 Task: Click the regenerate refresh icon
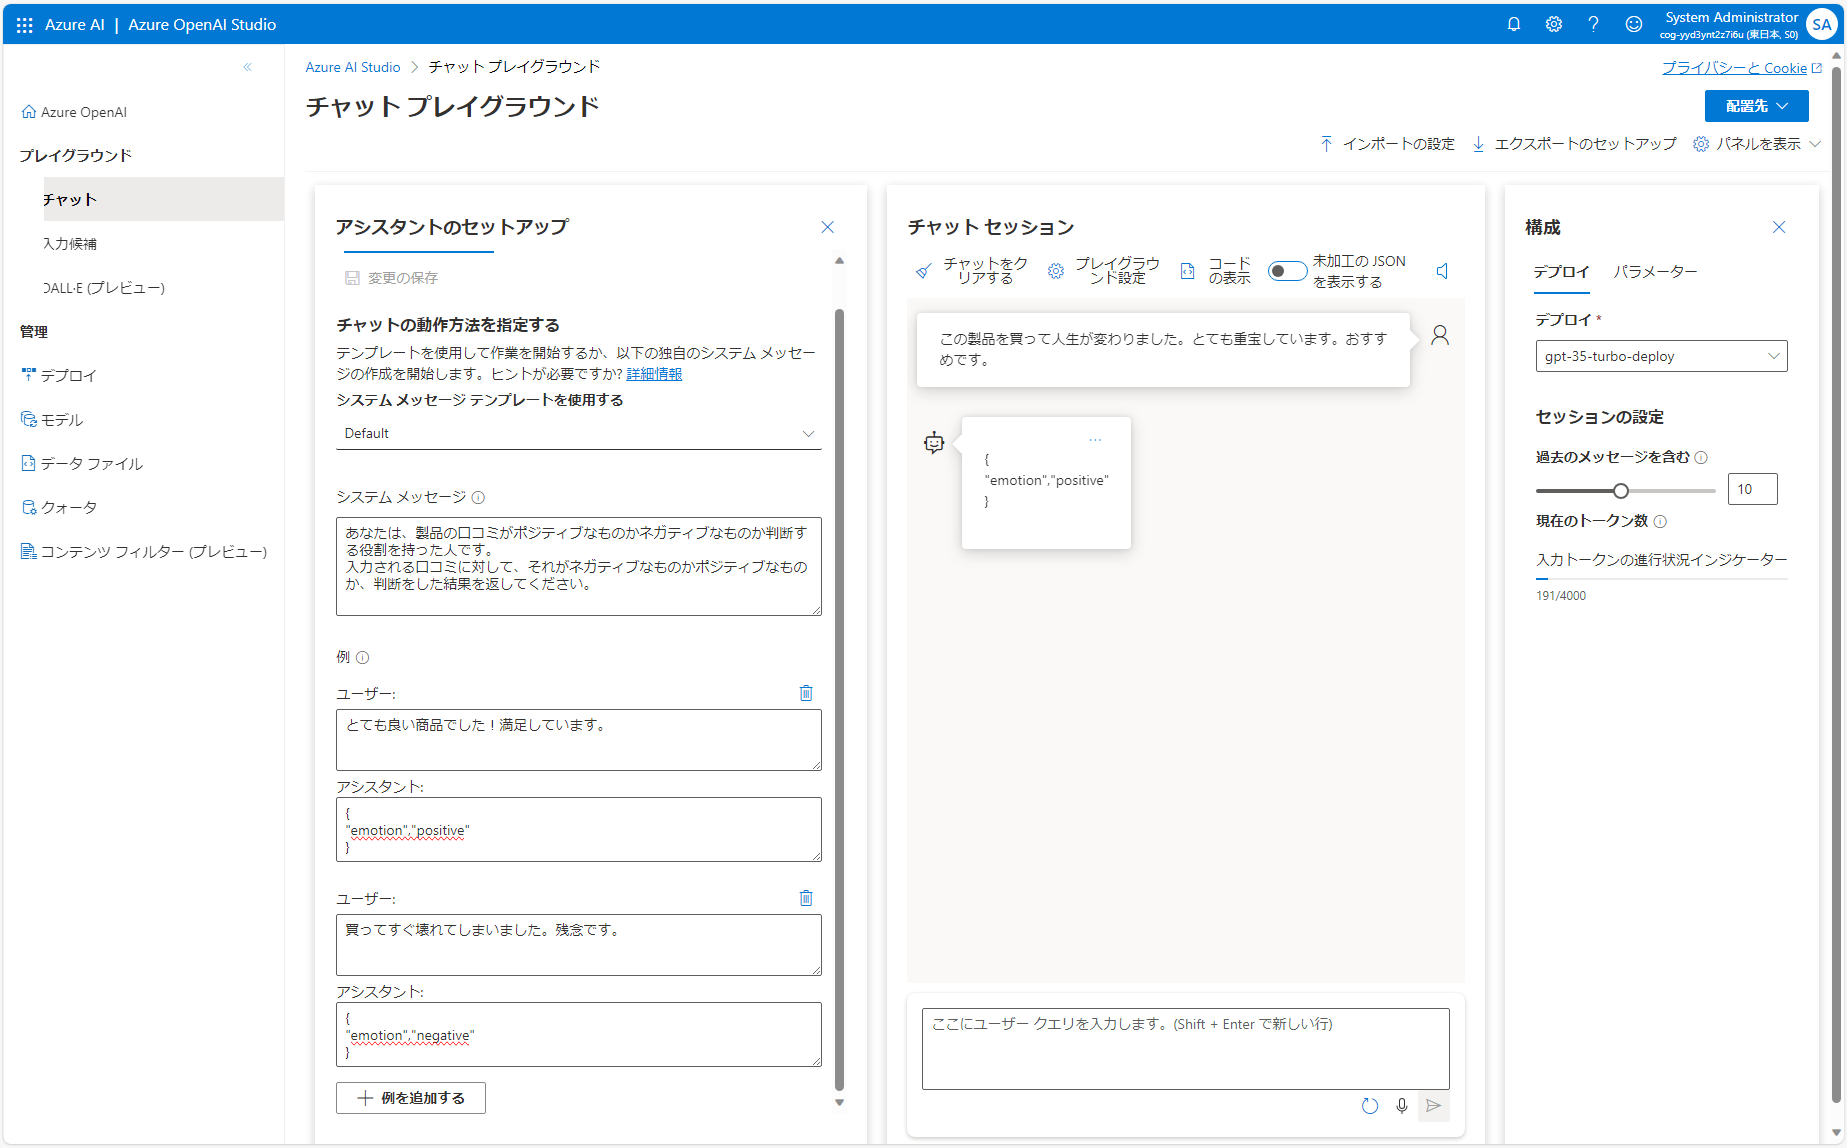1370,1106
